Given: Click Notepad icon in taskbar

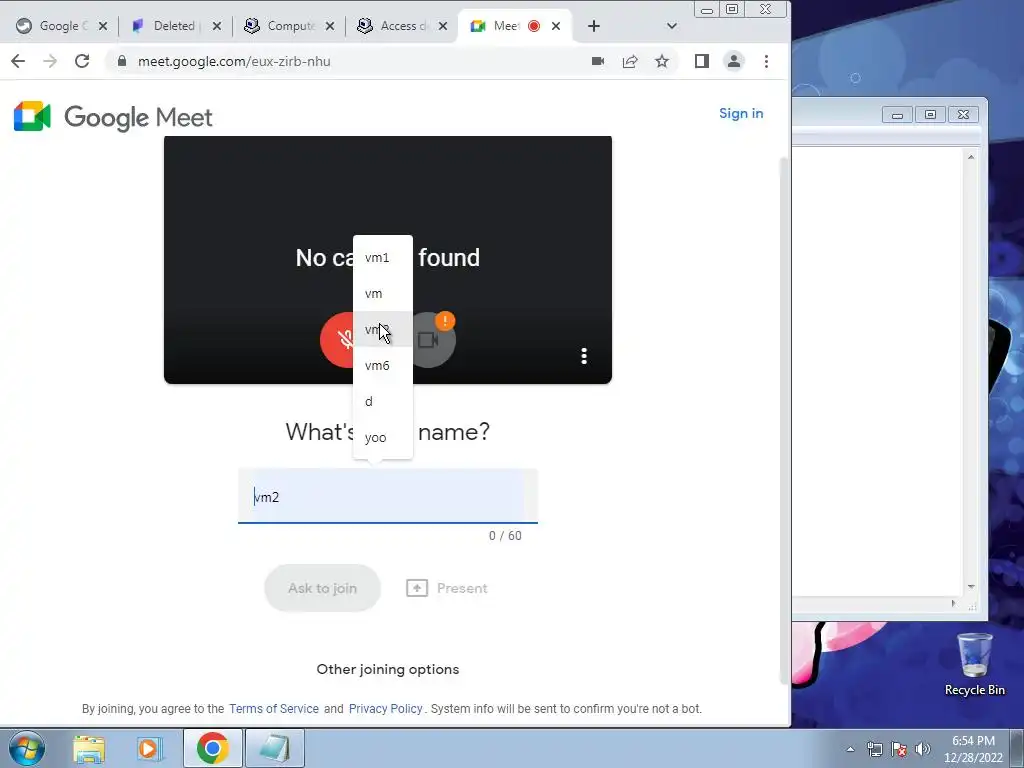Looking at the screenshot, I should tap(274, 748).
